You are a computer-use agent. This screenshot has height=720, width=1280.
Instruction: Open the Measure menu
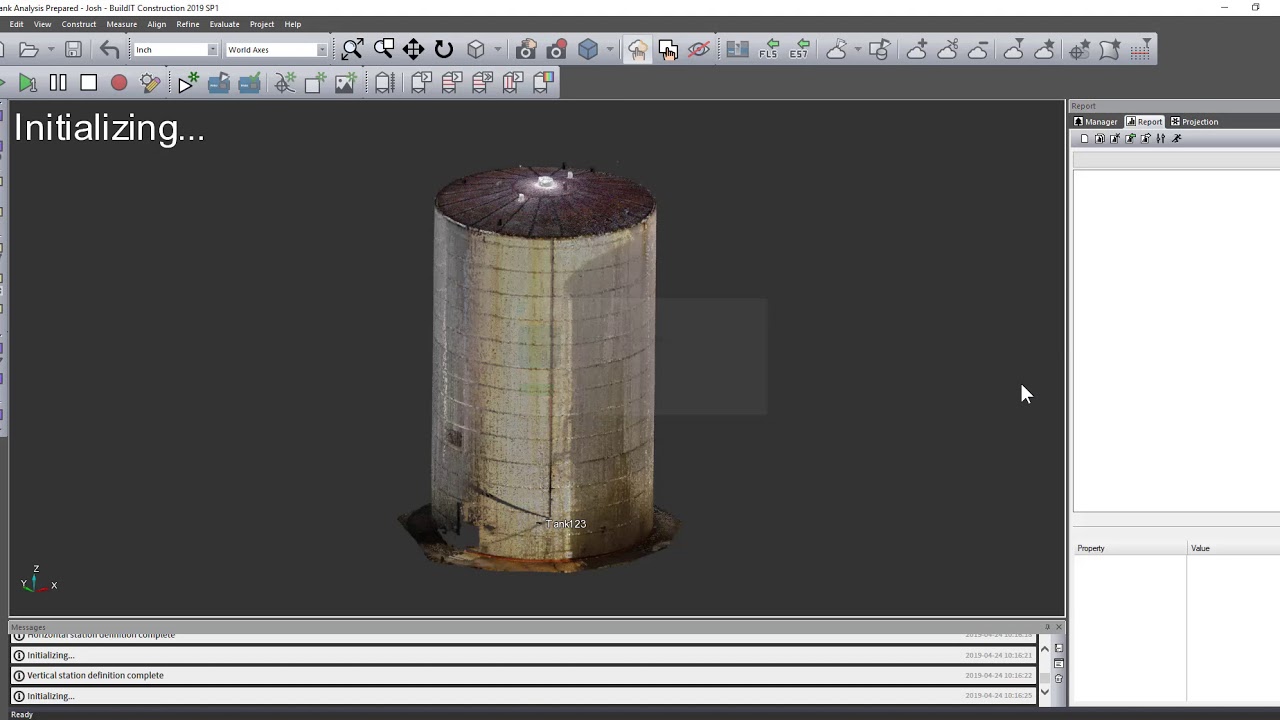(122, 24)
